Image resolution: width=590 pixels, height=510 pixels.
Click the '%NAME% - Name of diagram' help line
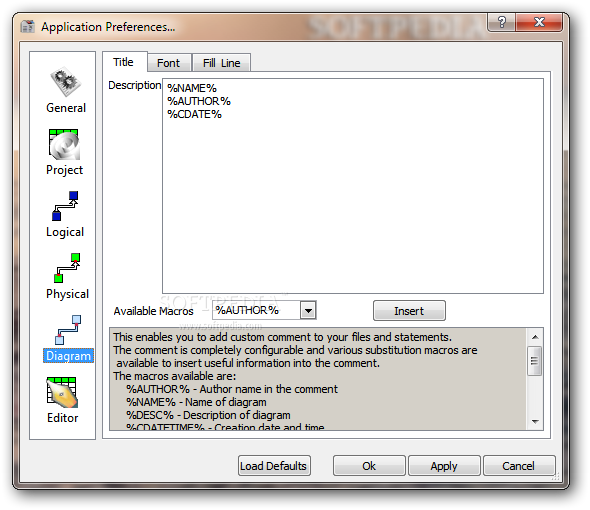(196, 402)
